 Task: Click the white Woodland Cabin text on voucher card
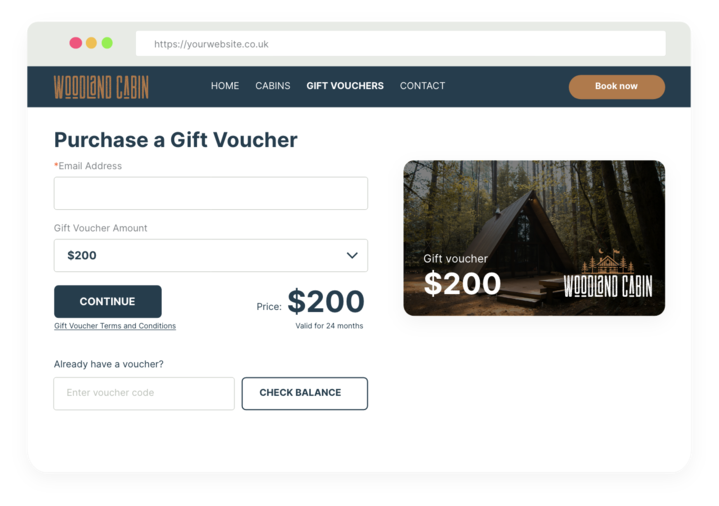tap(608, 286)
